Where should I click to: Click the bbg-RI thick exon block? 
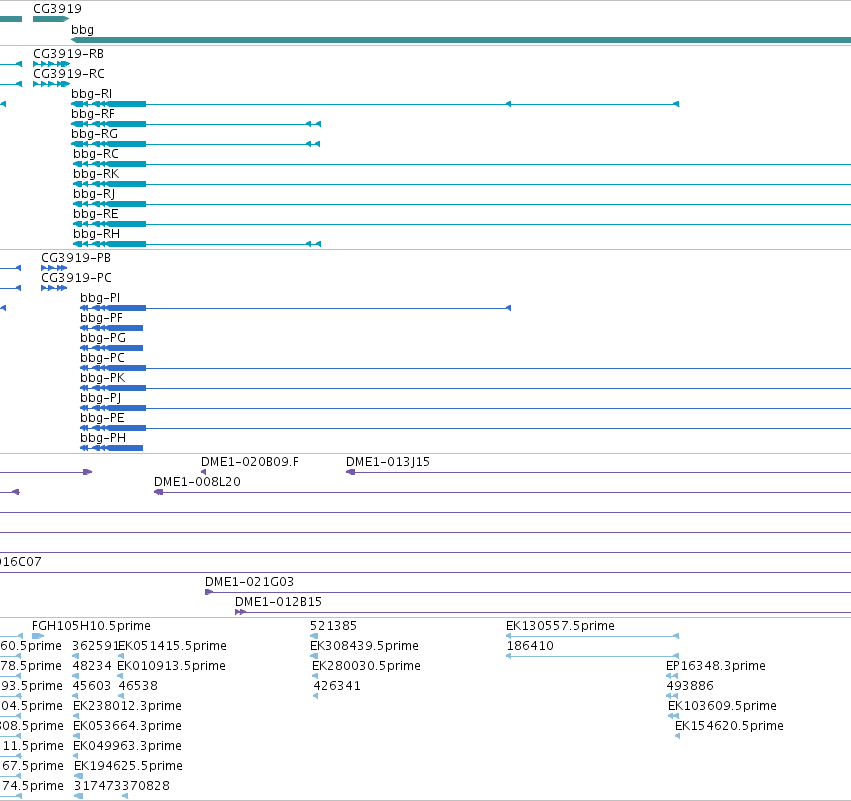tap(126, 104)
